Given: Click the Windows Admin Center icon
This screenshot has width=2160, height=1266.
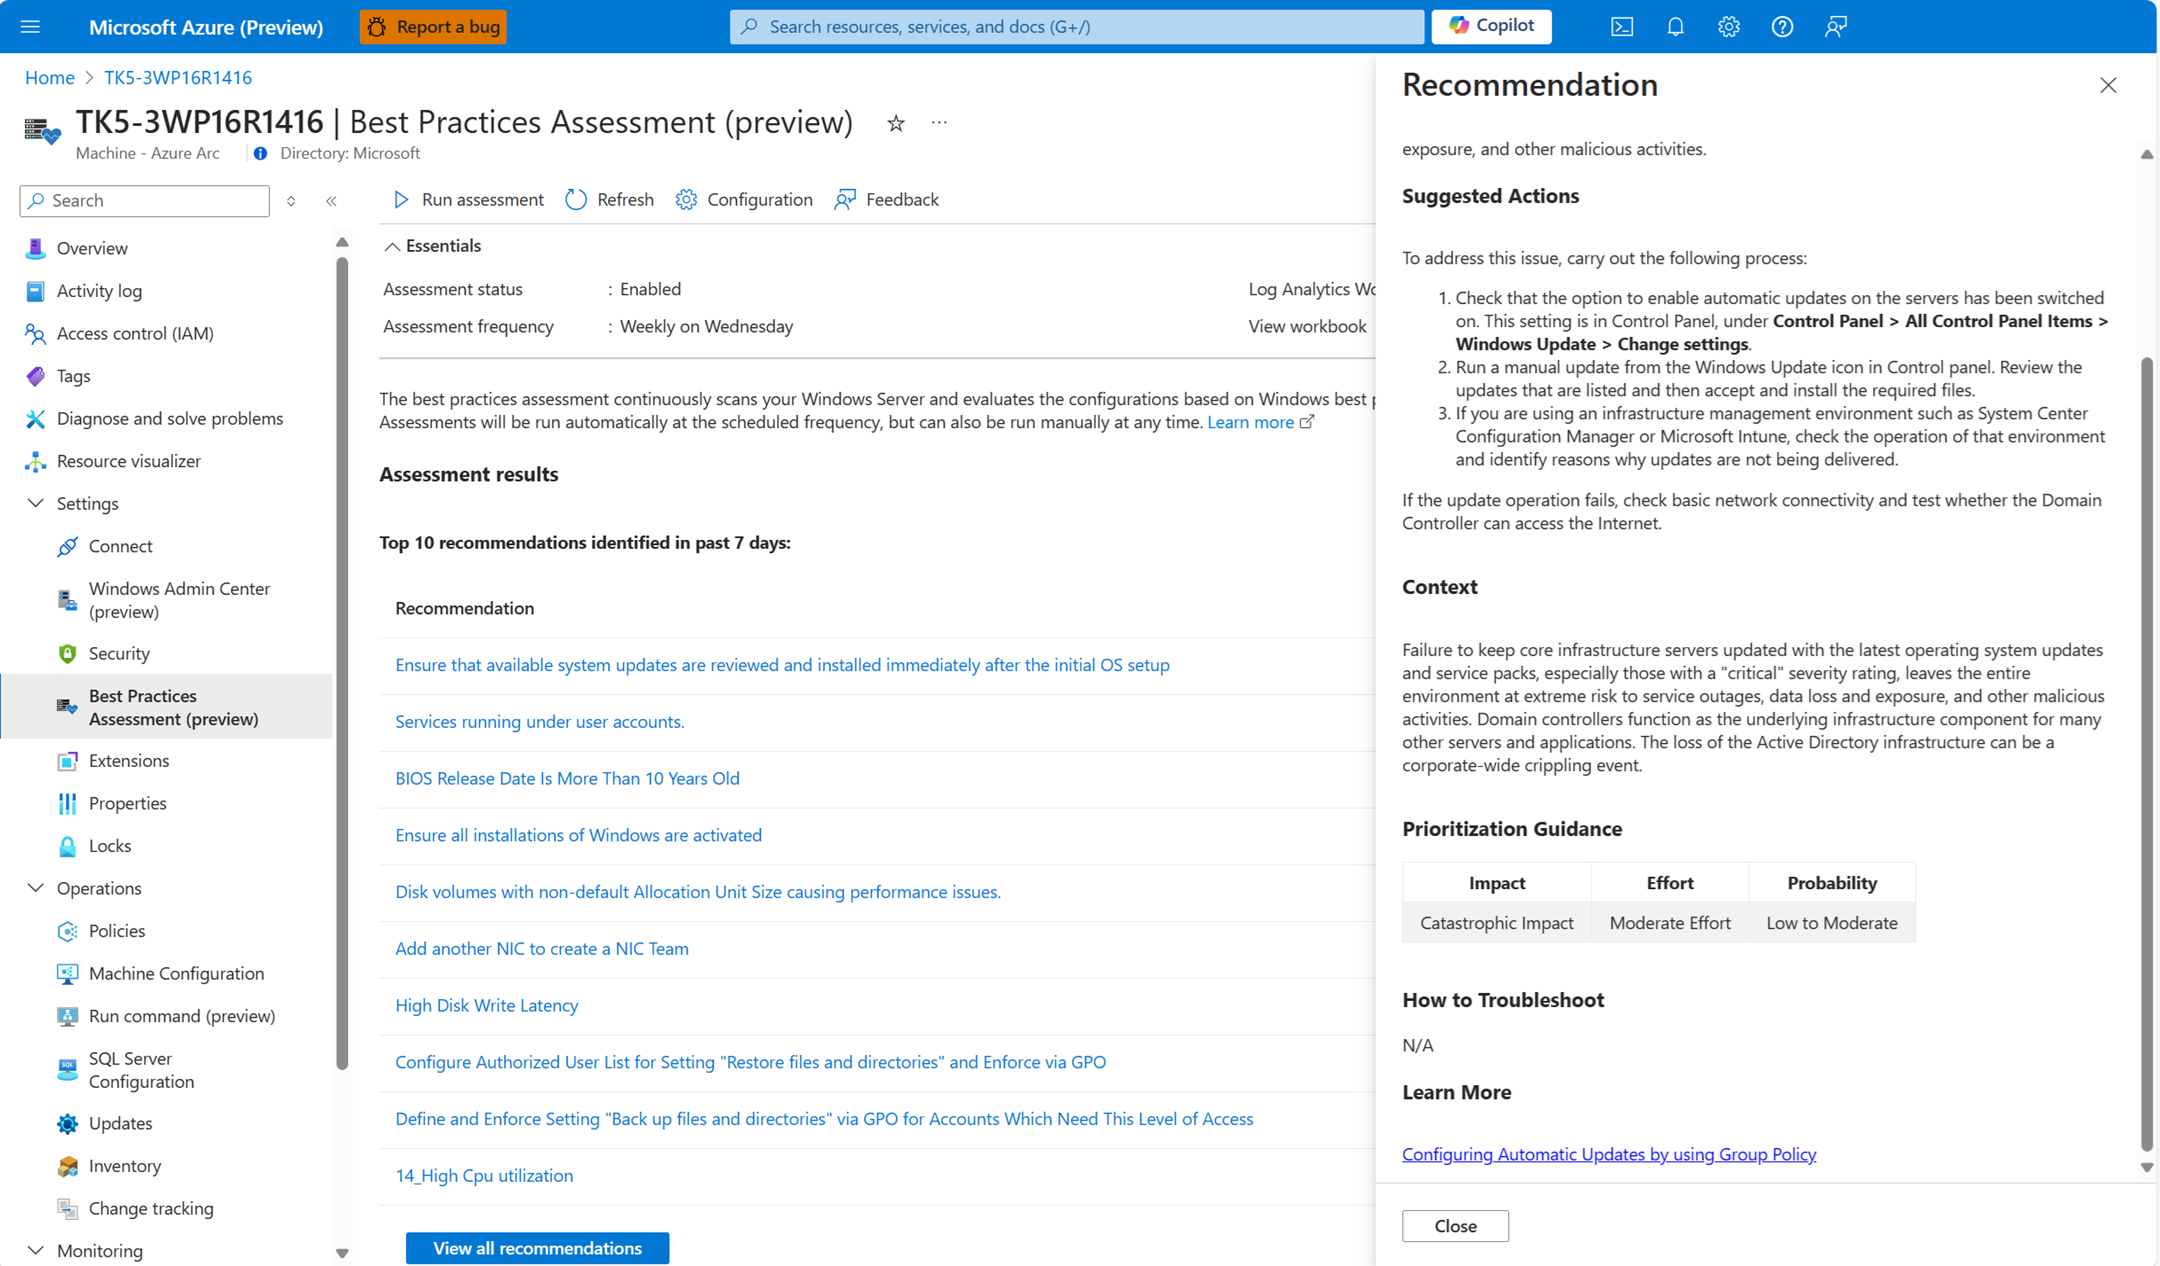Looking at the screenshot, I should (67, 600).
